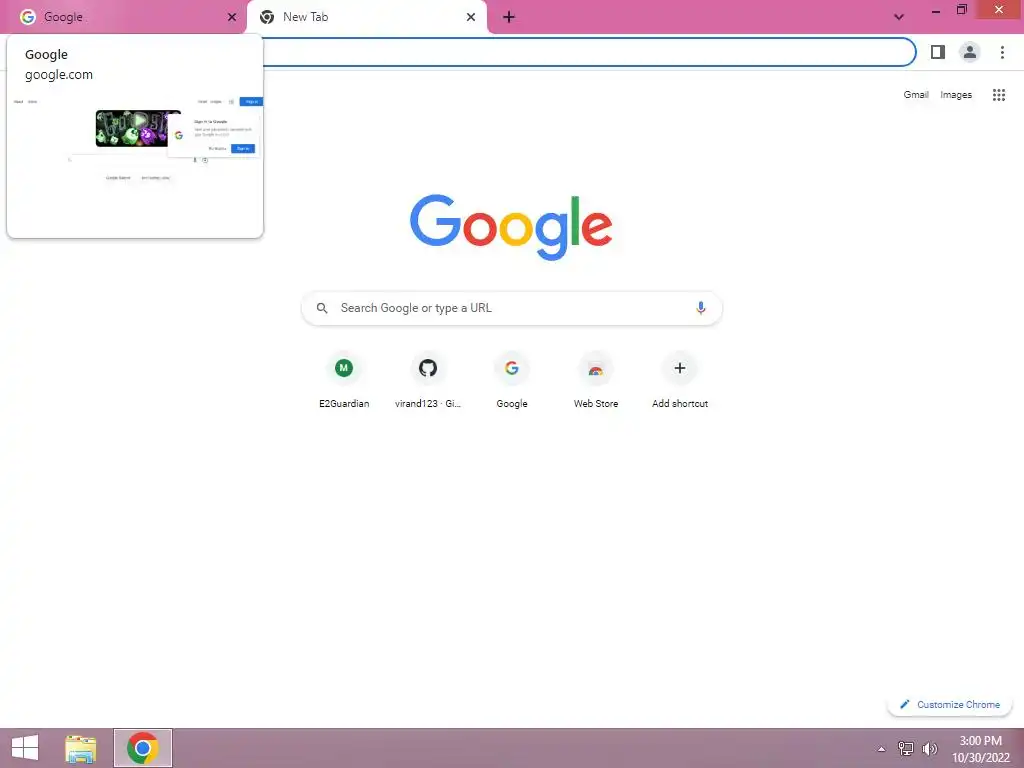Open the Google shortcut tile

point(511,381)
